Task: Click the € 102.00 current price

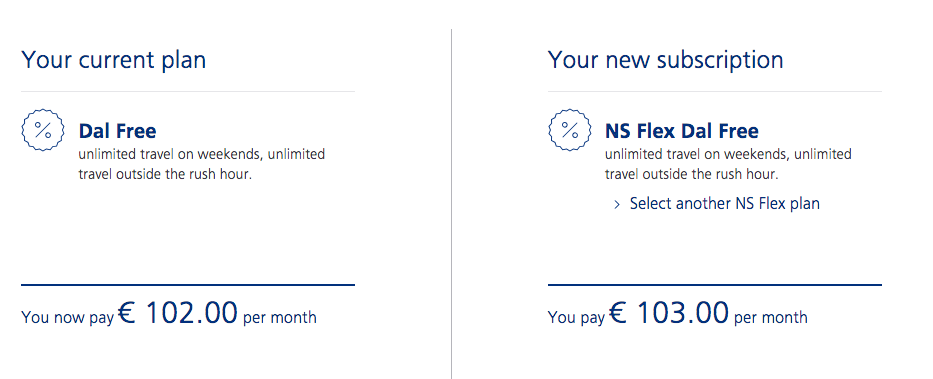Action: click(177, 312)
